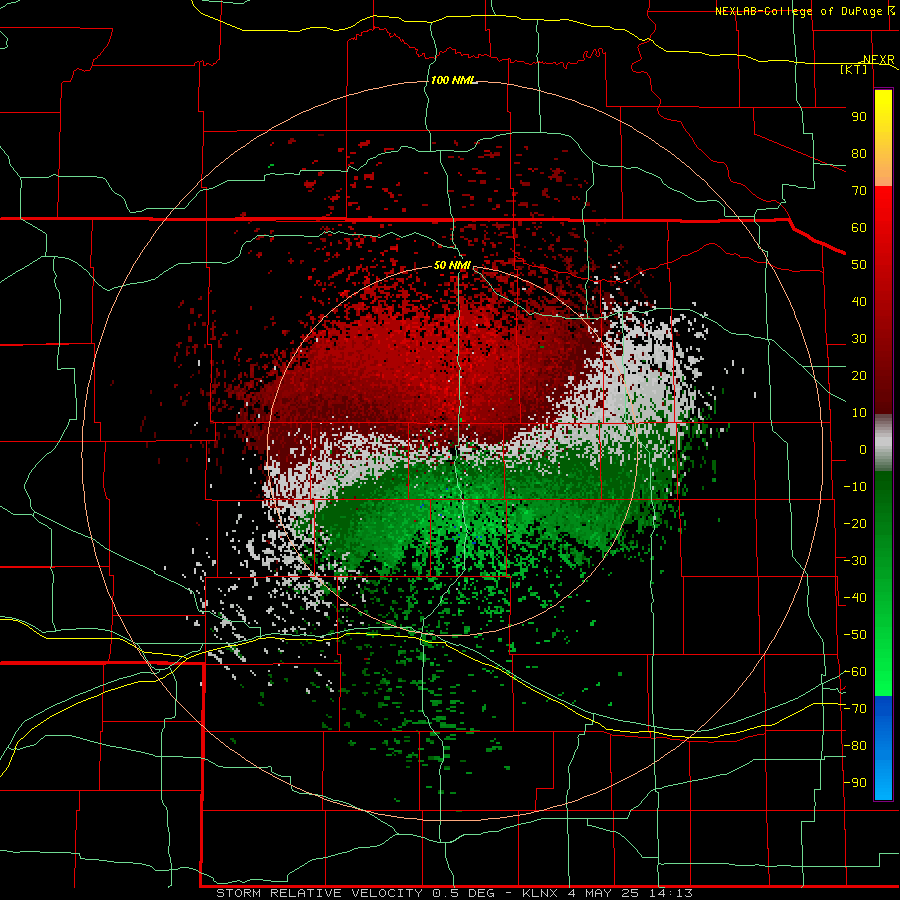Click the -40 value on the velocity scale
Image resolution: width=900 pixels, height=900 pixels.
pos(855,598)
